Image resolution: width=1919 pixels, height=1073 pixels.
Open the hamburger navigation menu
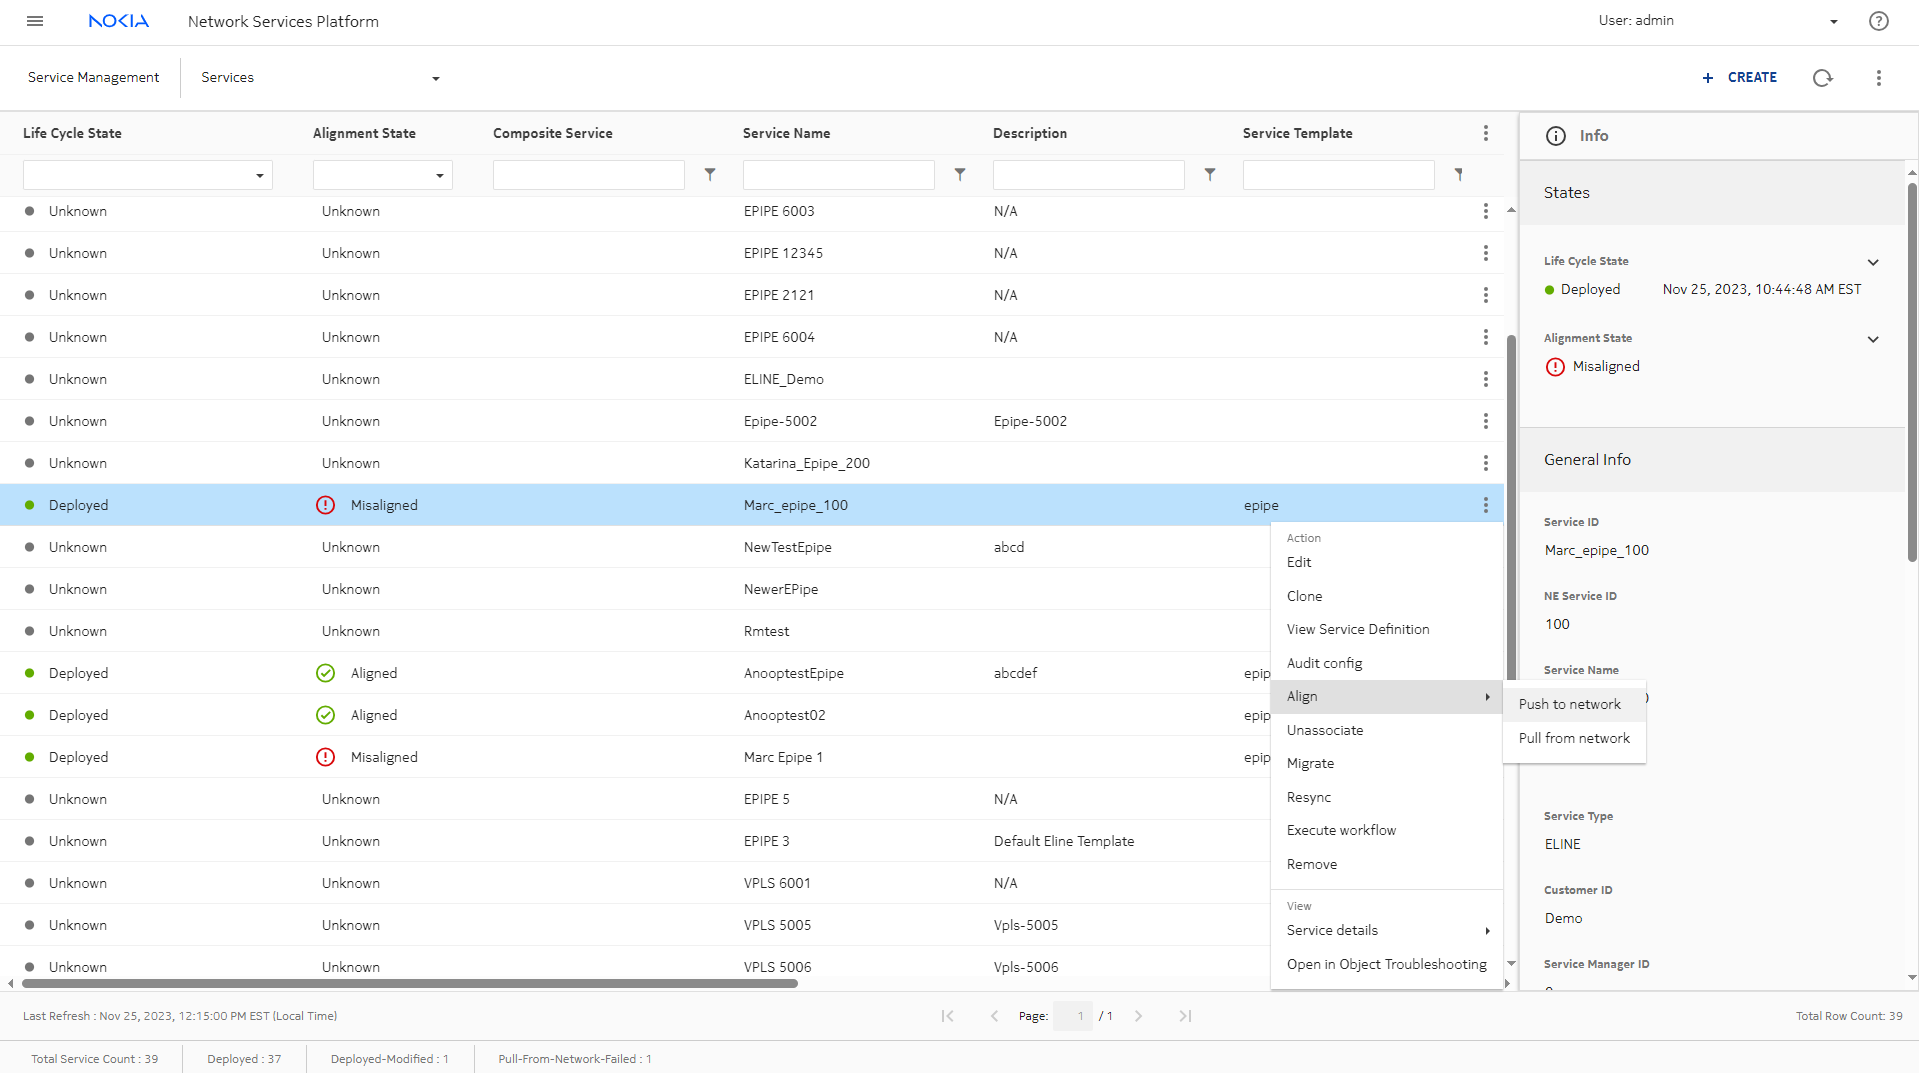pyautogui.click(x=35, y=21)
